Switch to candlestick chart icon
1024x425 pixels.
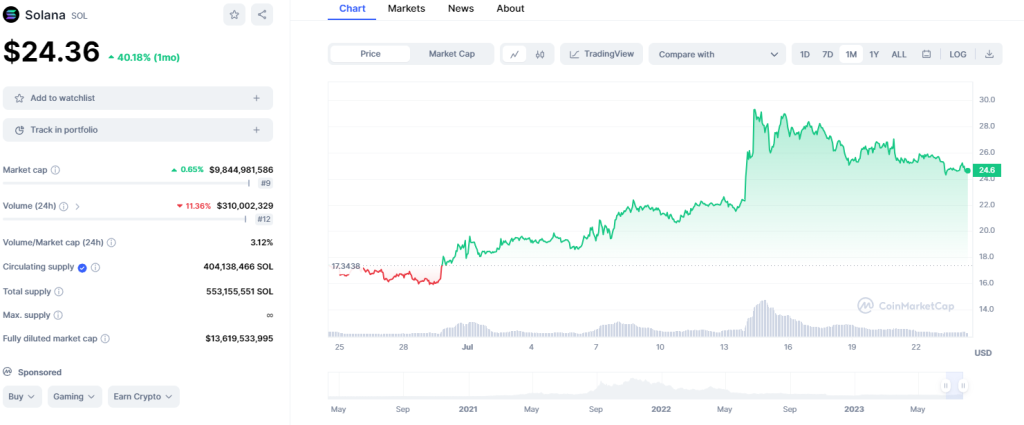click(540, 54)
